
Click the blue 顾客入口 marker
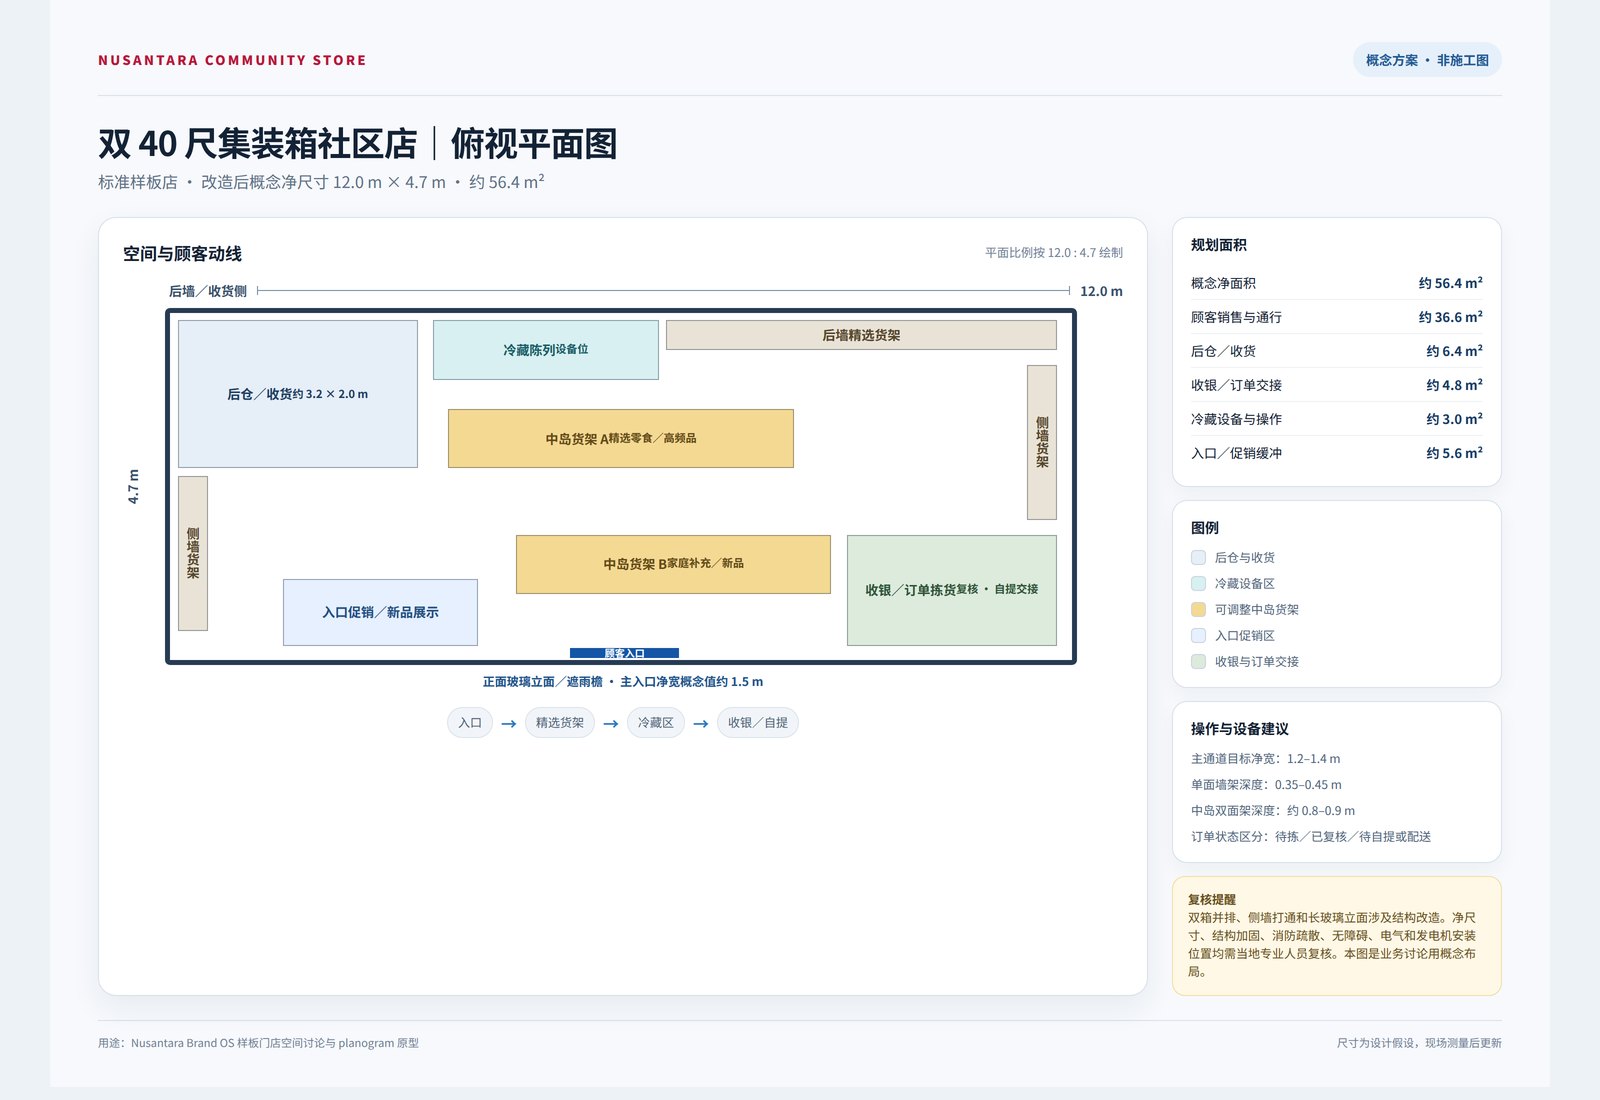(x=624, y=653)
